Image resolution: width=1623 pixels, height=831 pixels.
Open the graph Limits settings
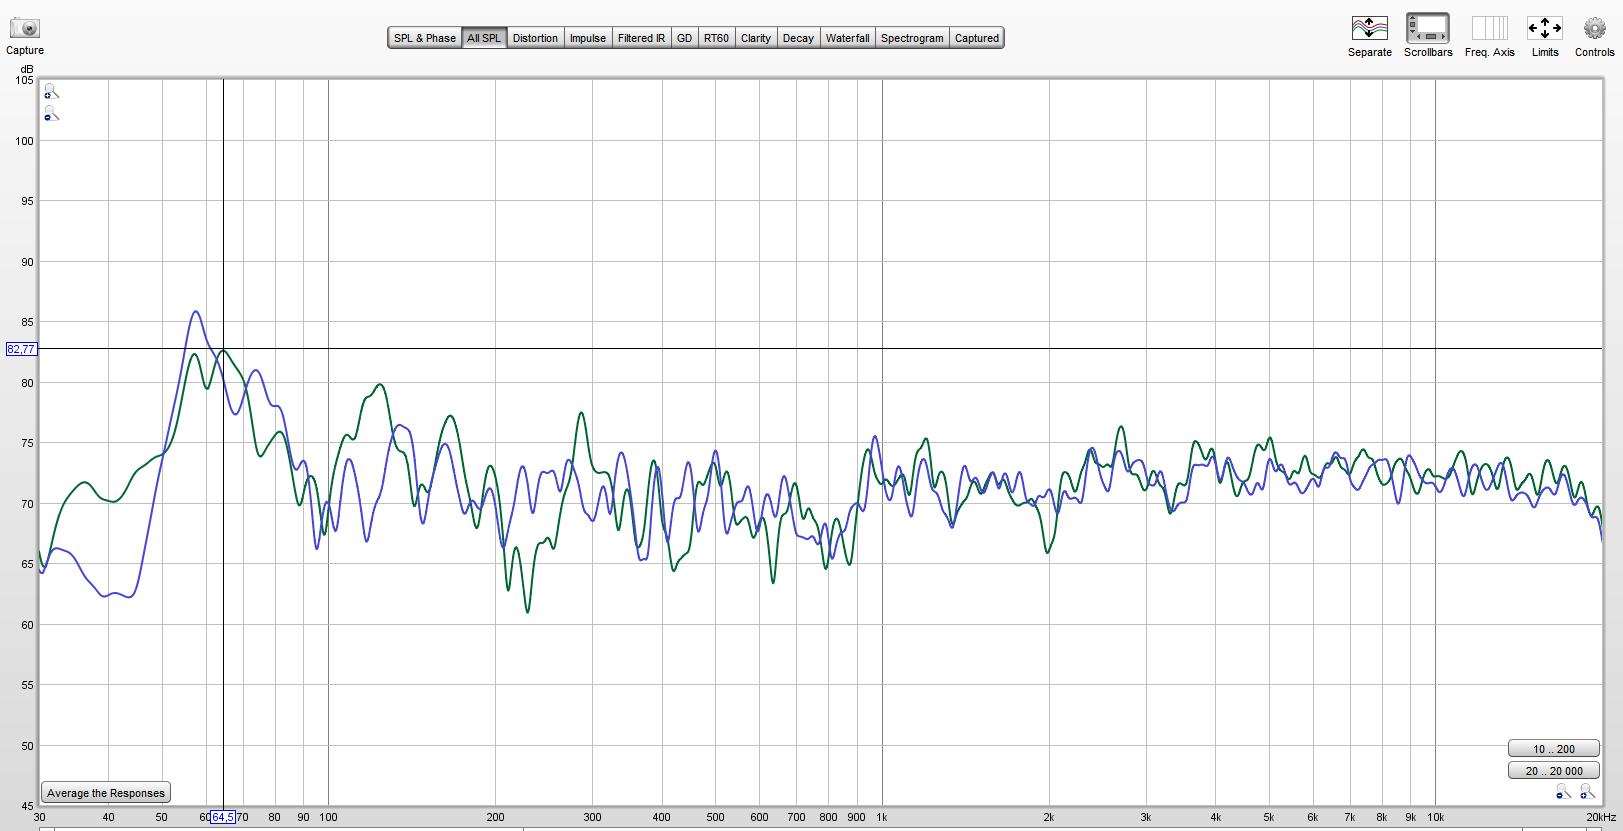[x=1544, y=28]
